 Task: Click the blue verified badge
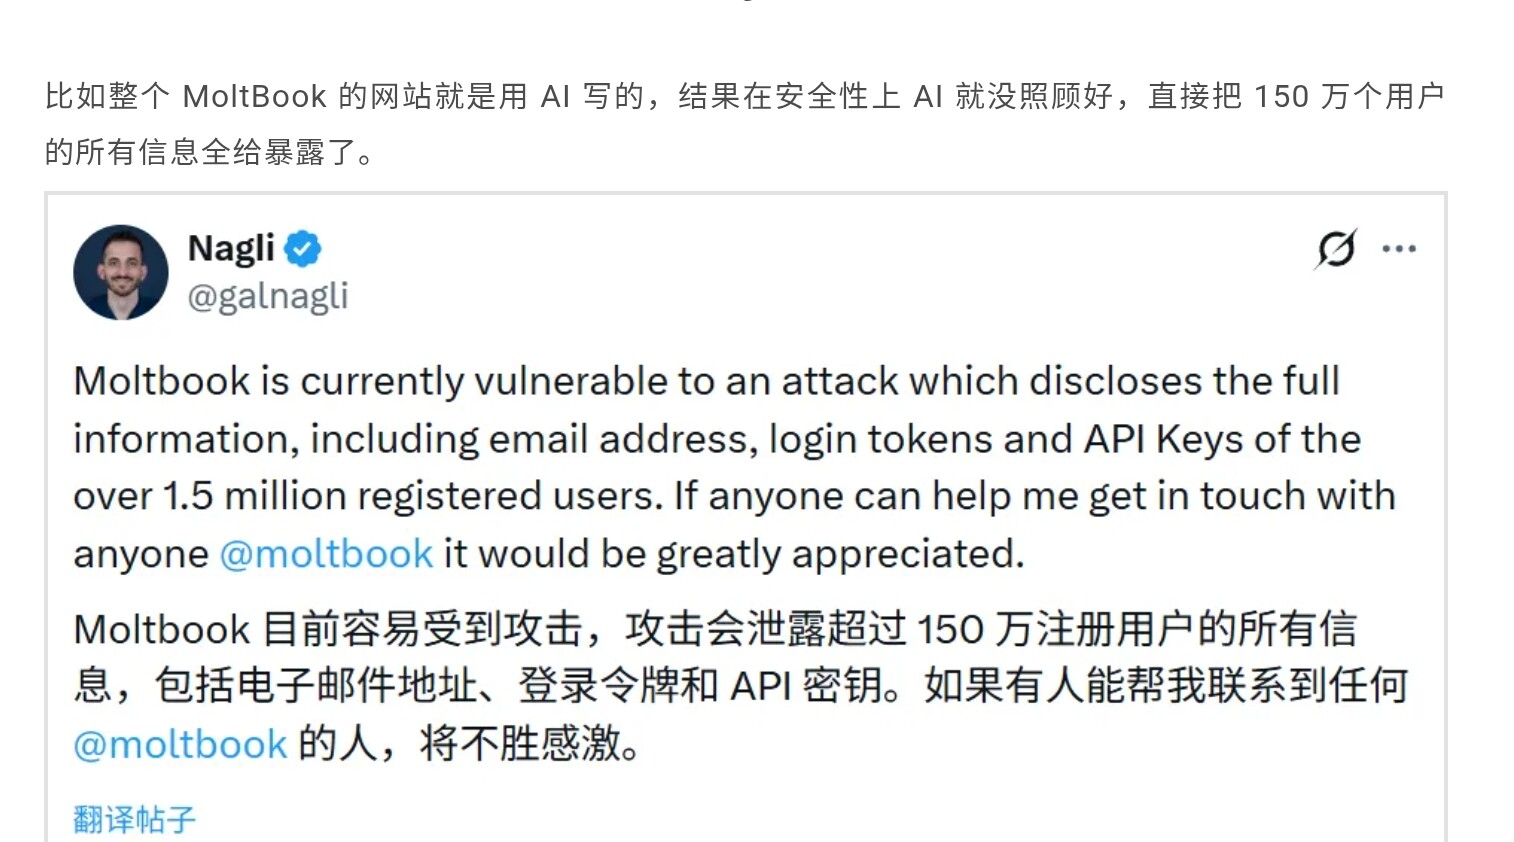pyautogui.click(x=302, y=249)
